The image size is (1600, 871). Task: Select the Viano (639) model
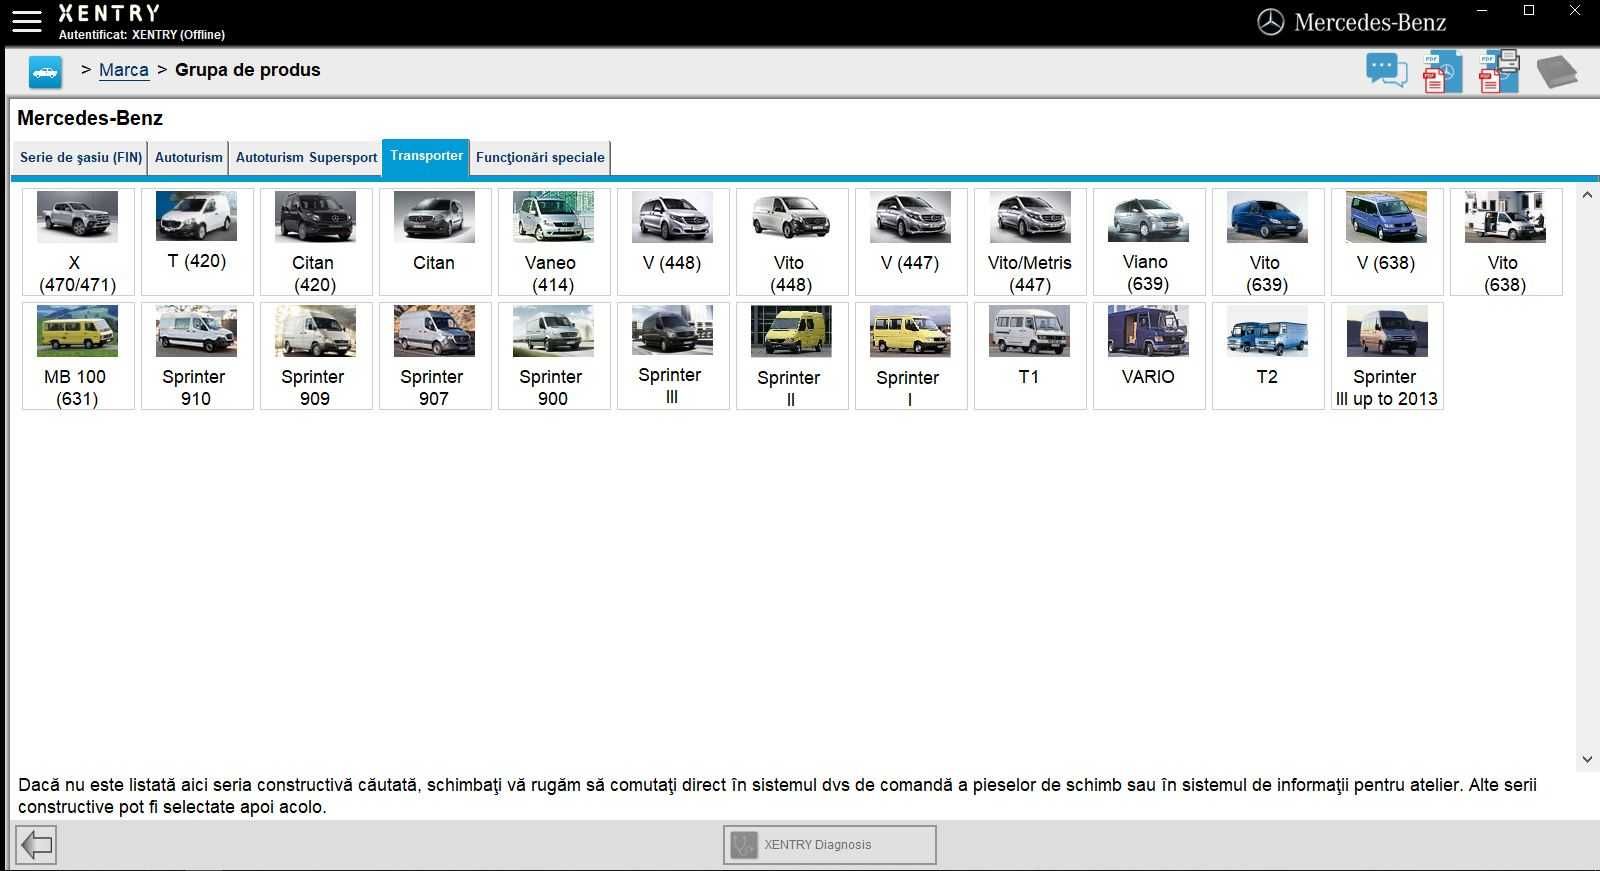tap(1149, 242)
